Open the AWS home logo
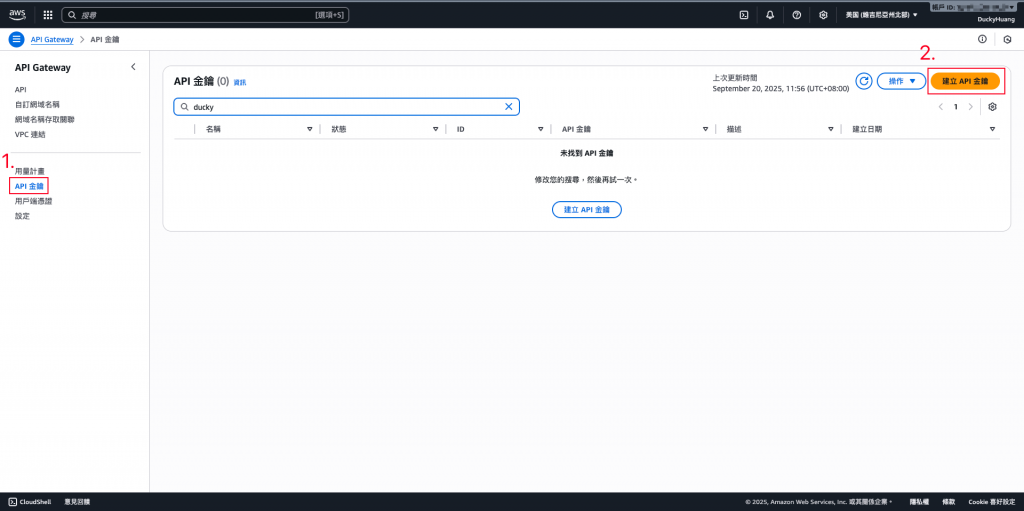This screenshot has width=1024, height=511. 17,14
